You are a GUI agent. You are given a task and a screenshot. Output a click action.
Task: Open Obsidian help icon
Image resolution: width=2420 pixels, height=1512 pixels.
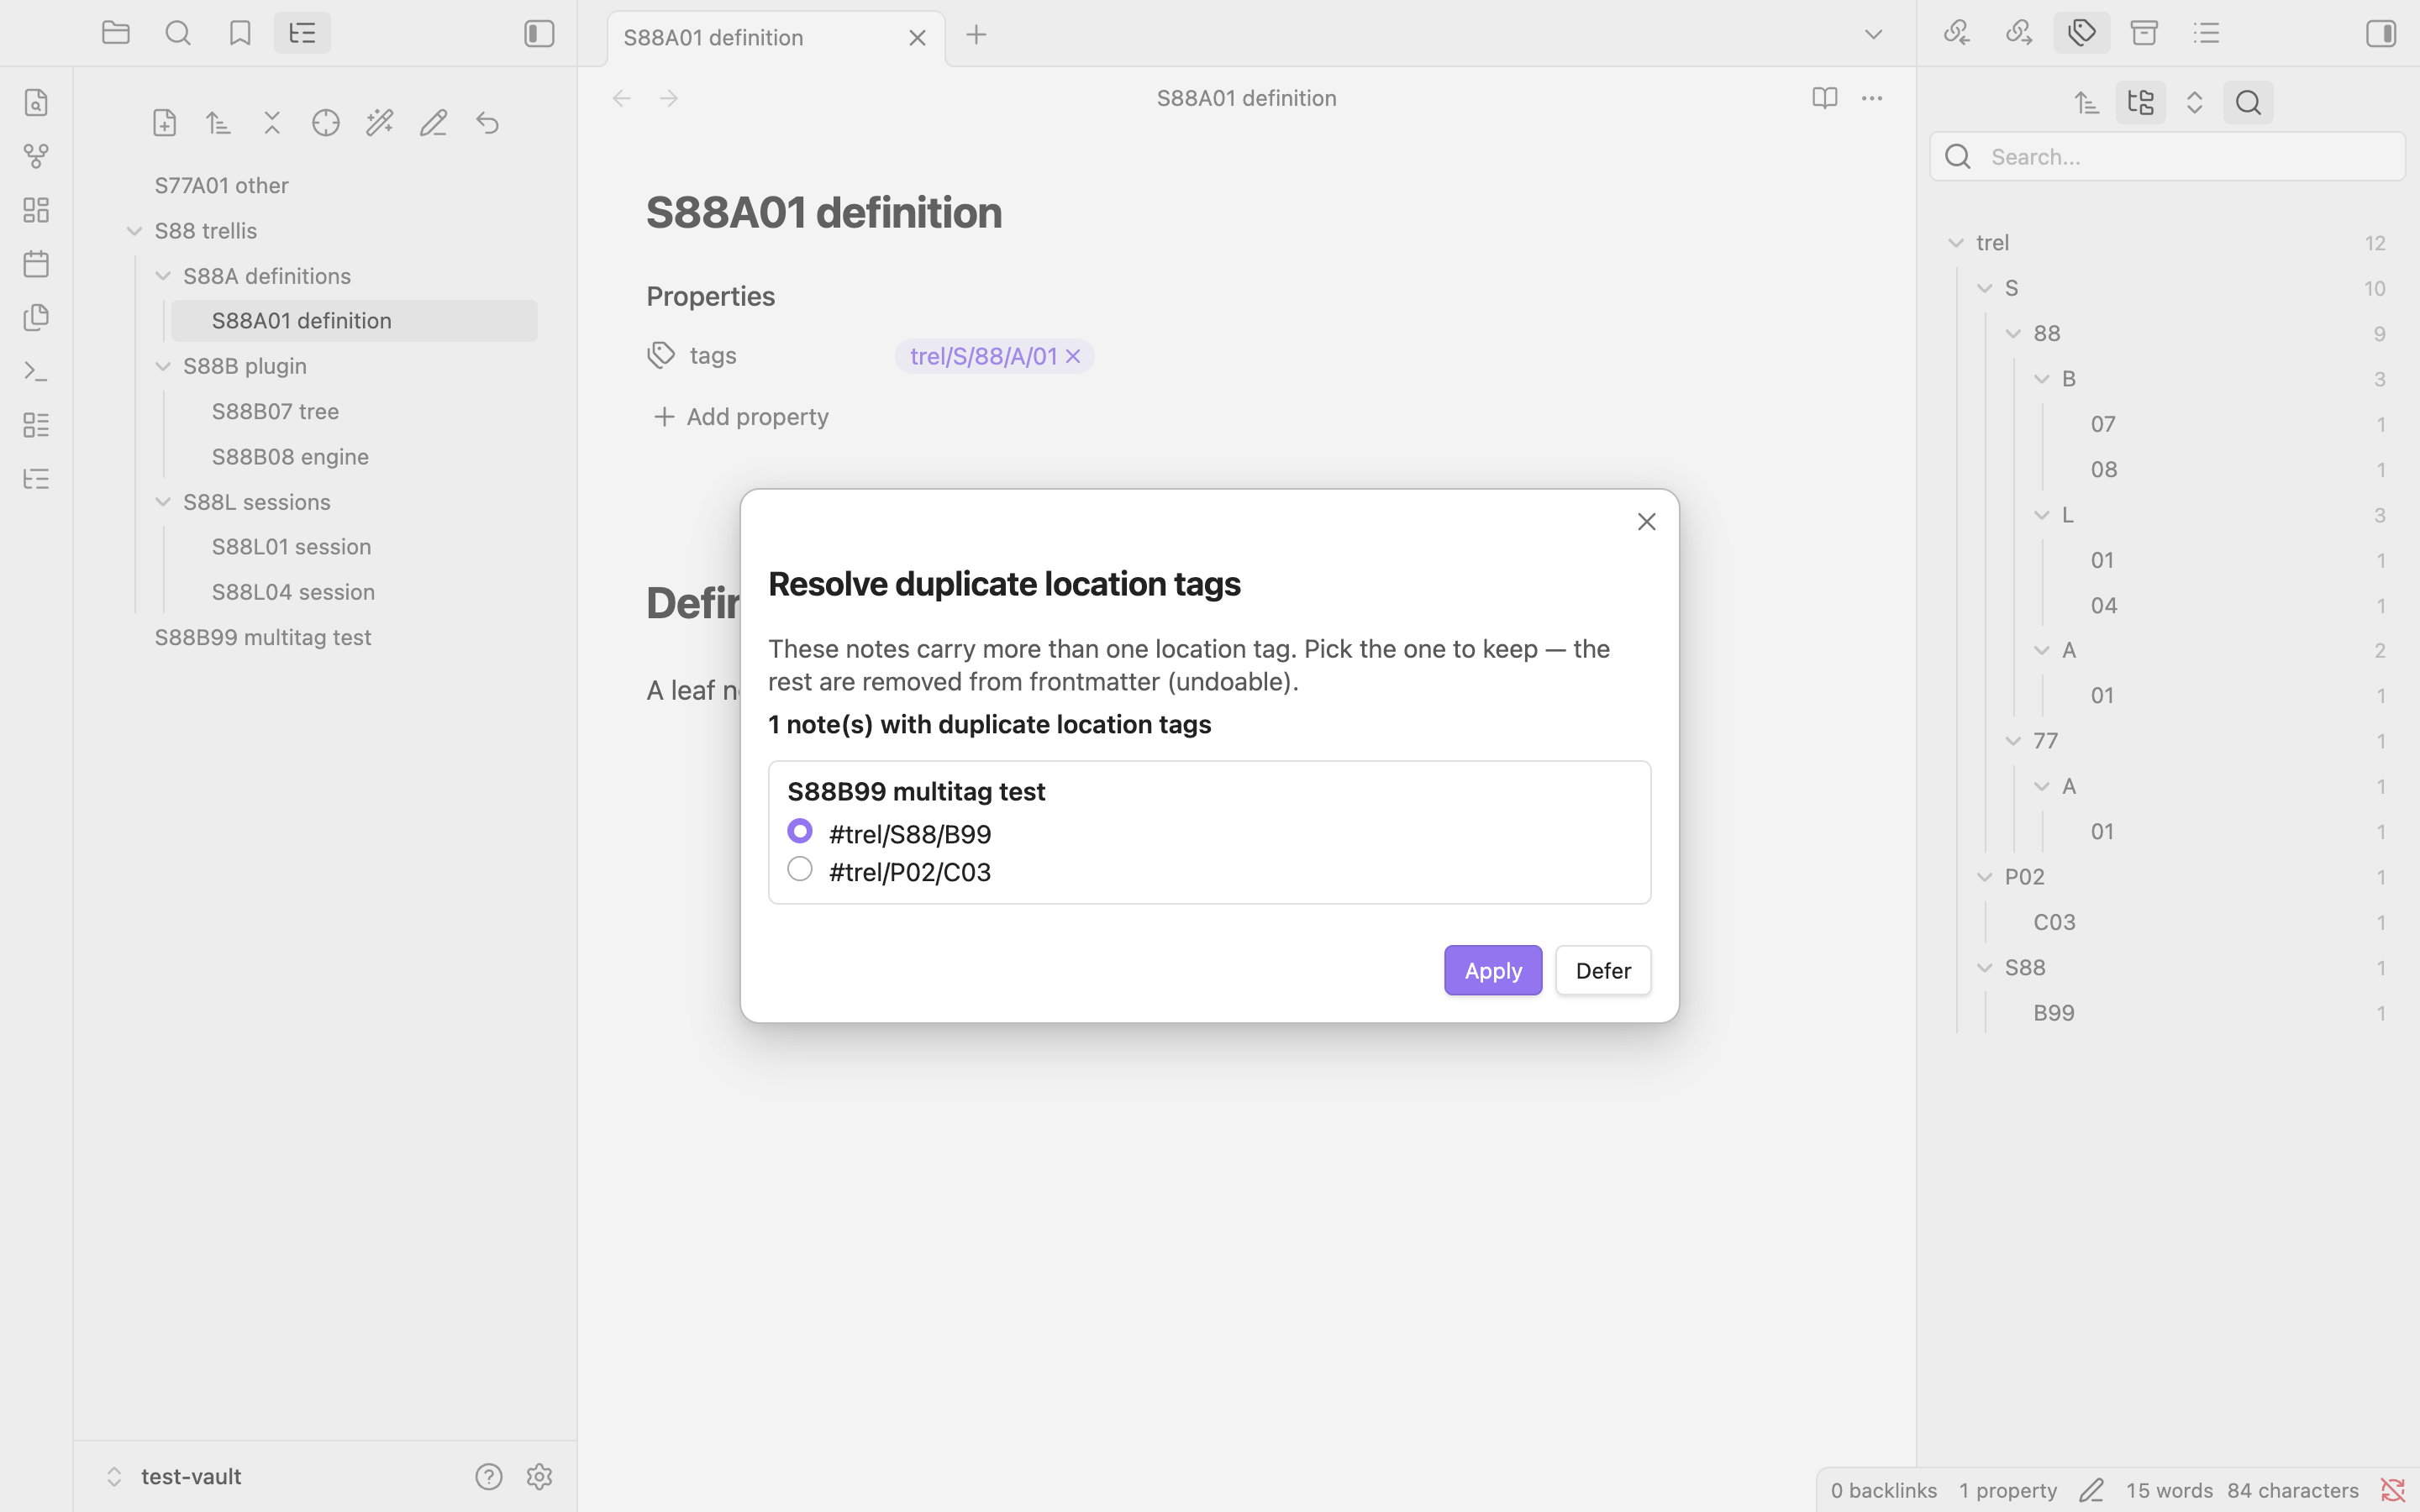(x=488, y=1477)
